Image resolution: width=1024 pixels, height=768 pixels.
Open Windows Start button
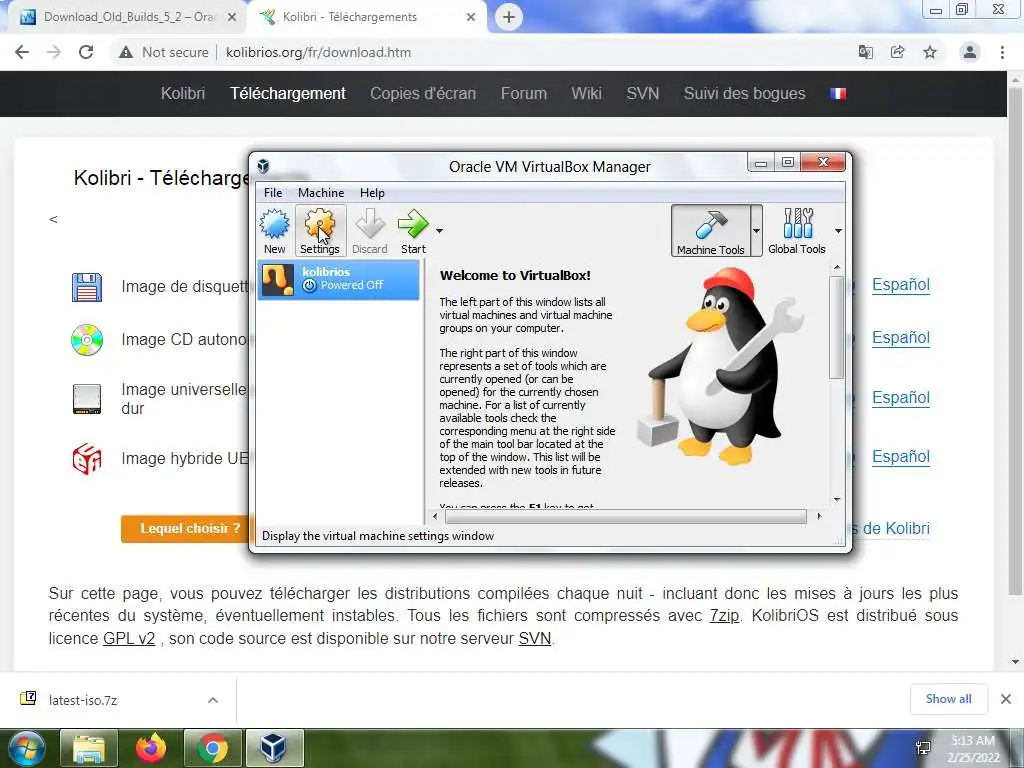pyautogui.click(x=26, y=748)
